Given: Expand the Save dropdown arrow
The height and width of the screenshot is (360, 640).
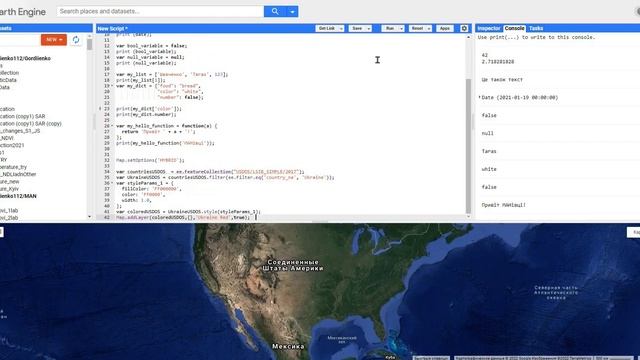Looking at the screenshot, I should [x=369, y=28].
